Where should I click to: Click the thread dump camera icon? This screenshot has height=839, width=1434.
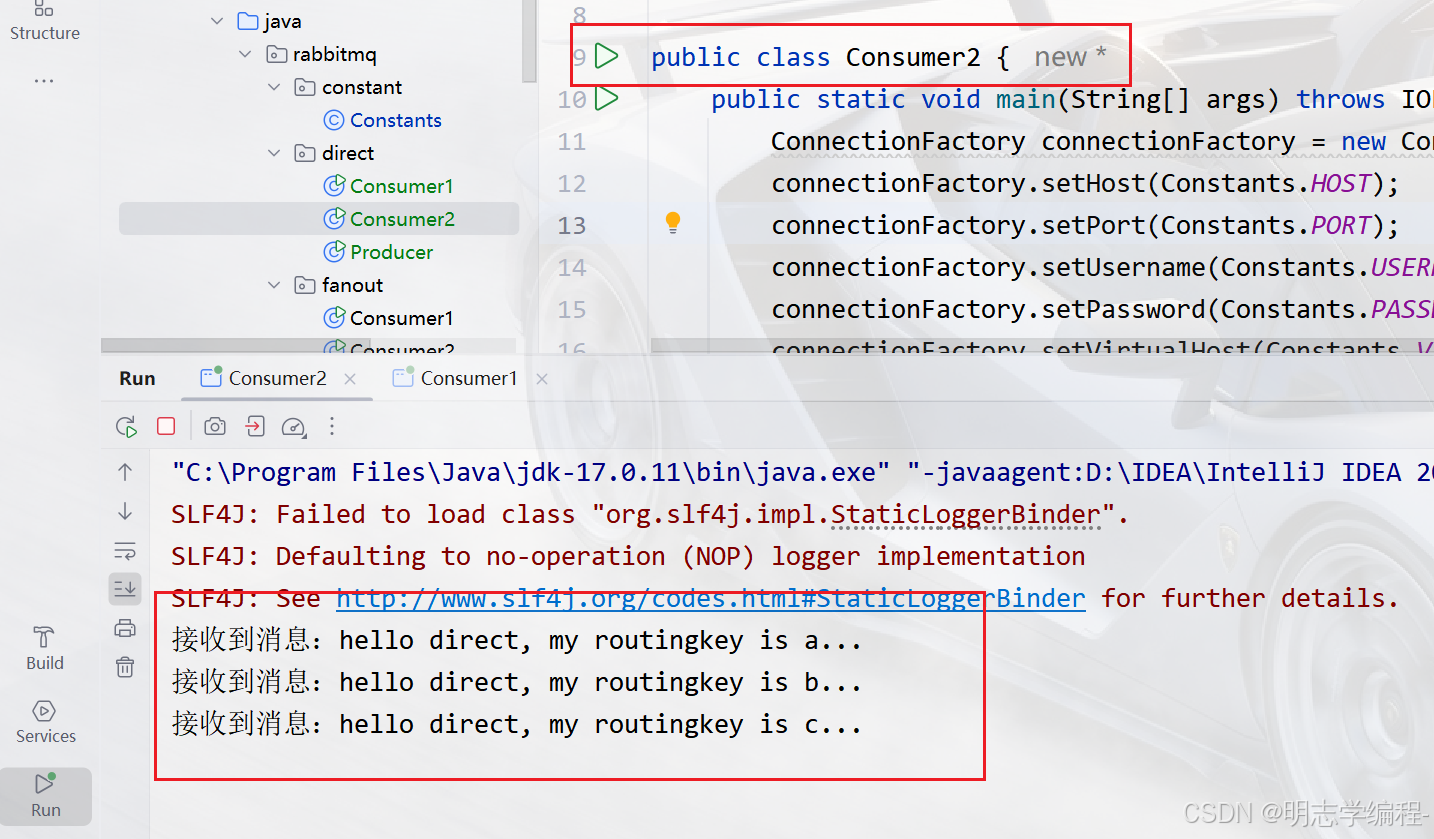(x=214, y=427)
